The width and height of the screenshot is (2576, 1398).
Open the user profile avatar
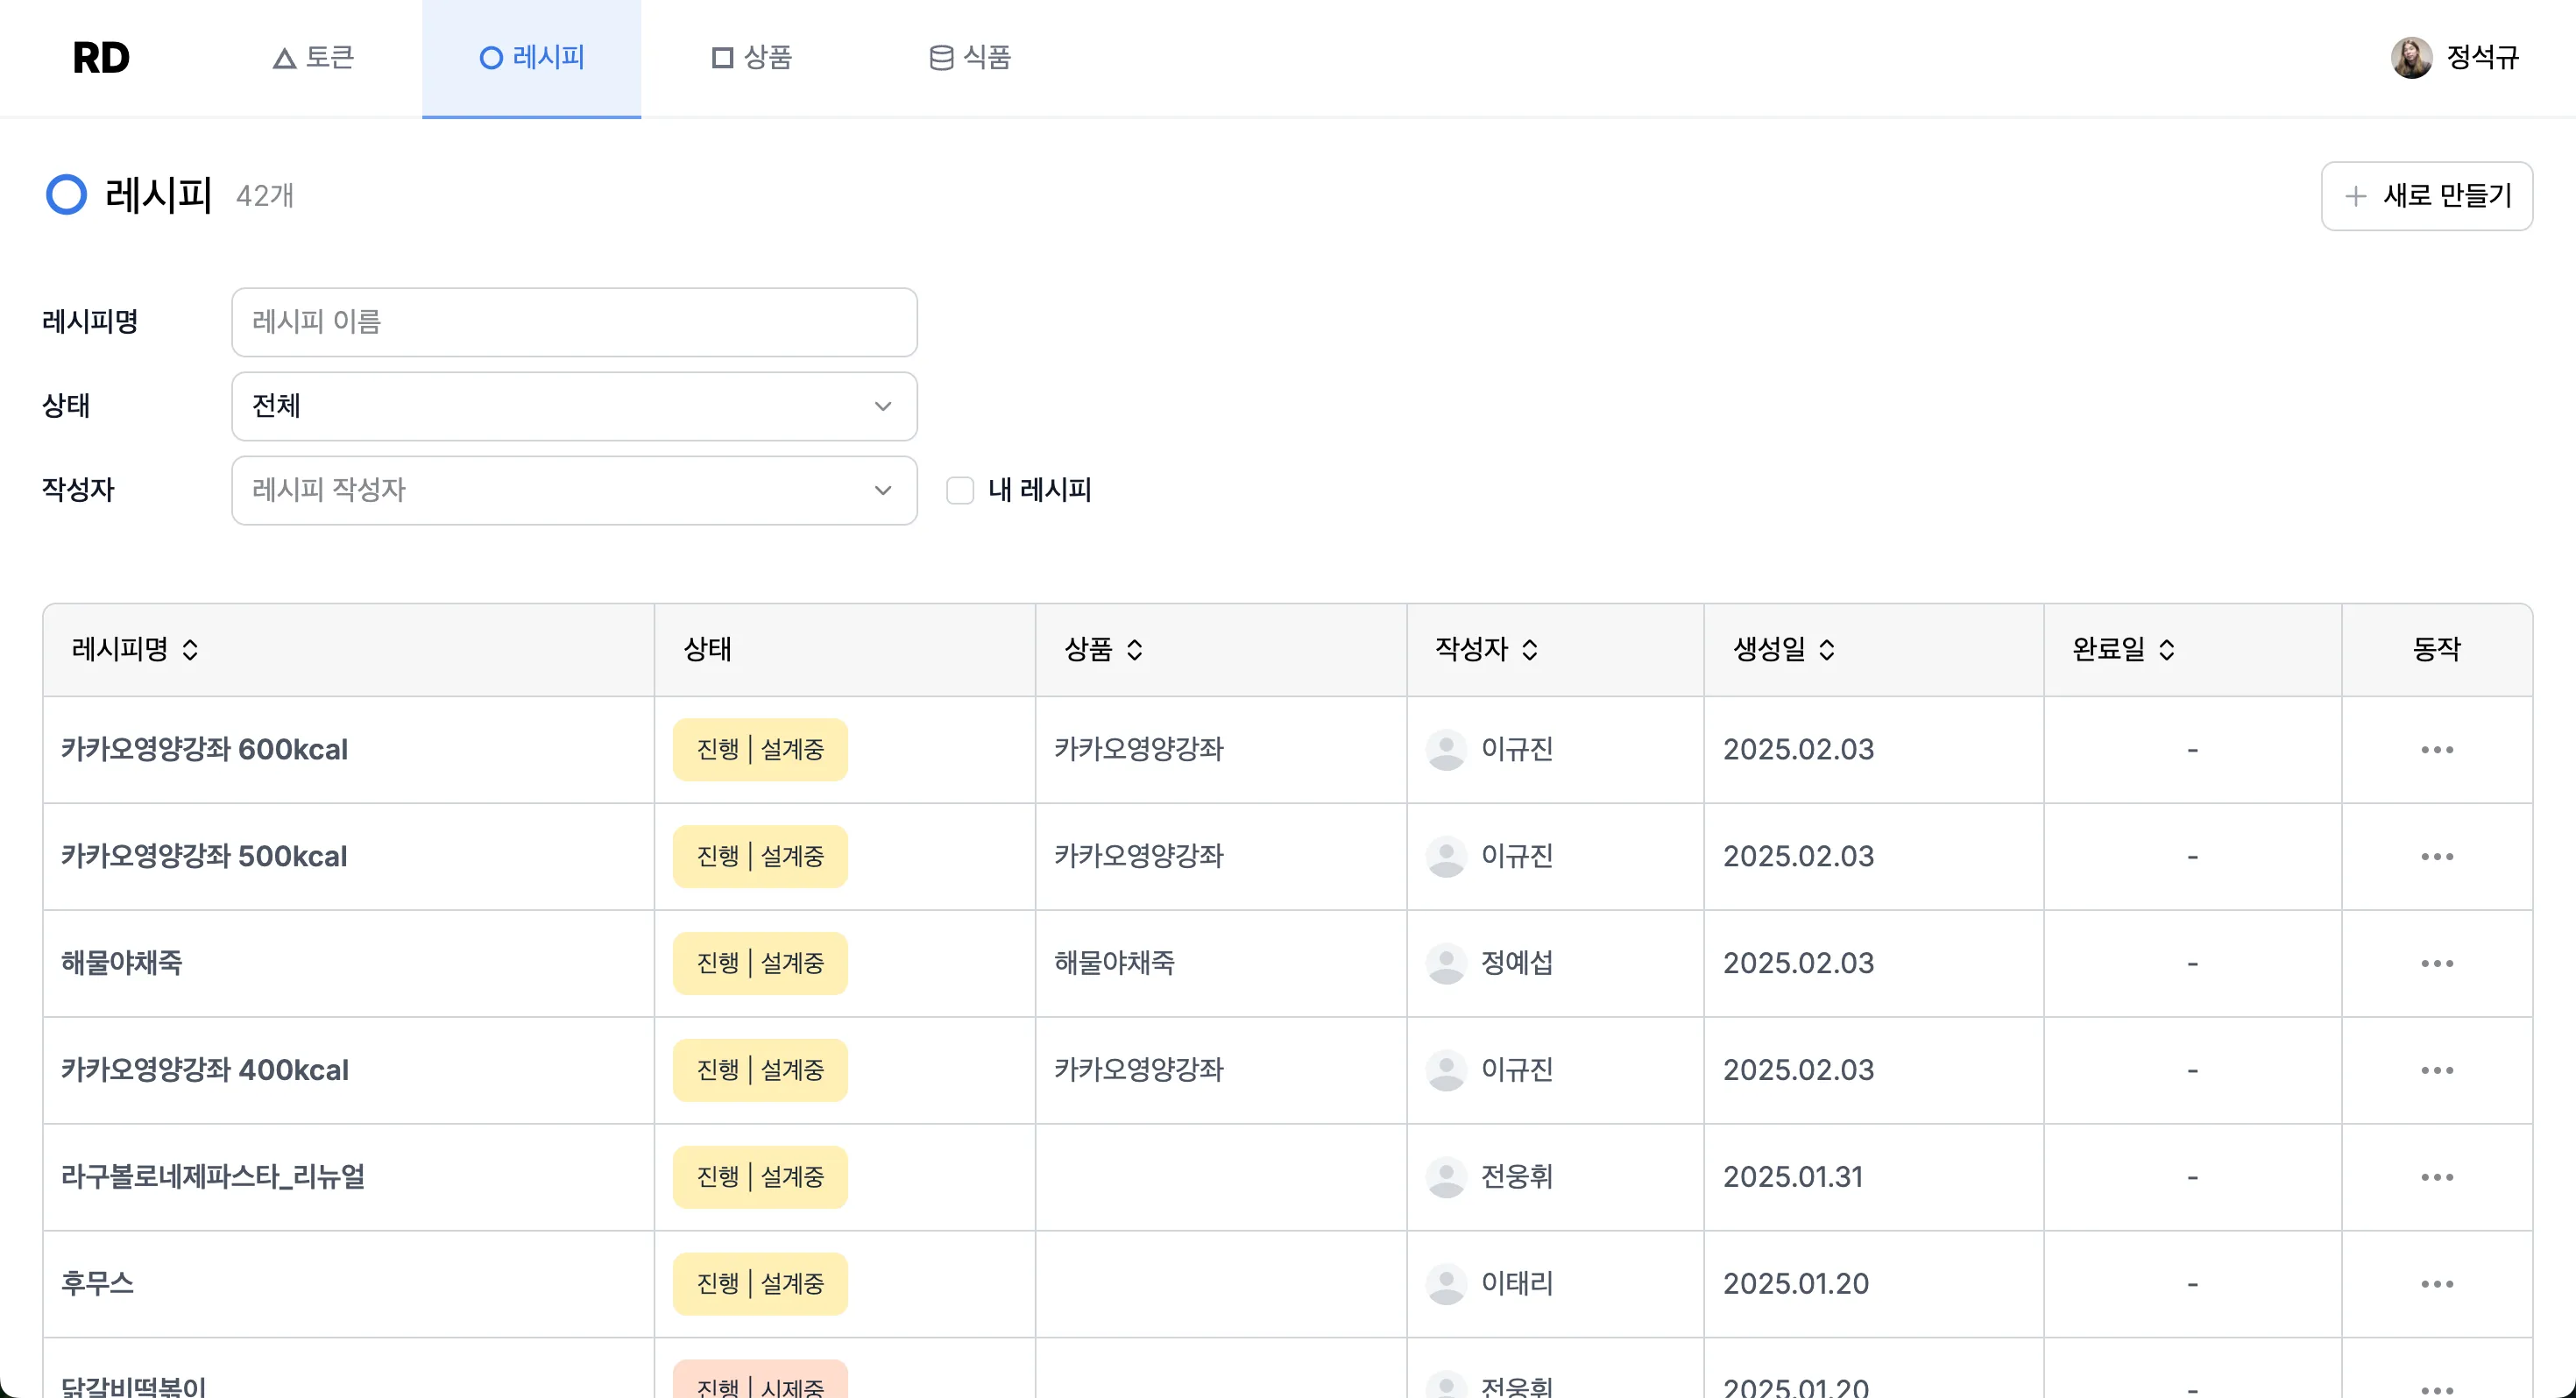(2411, 58)
